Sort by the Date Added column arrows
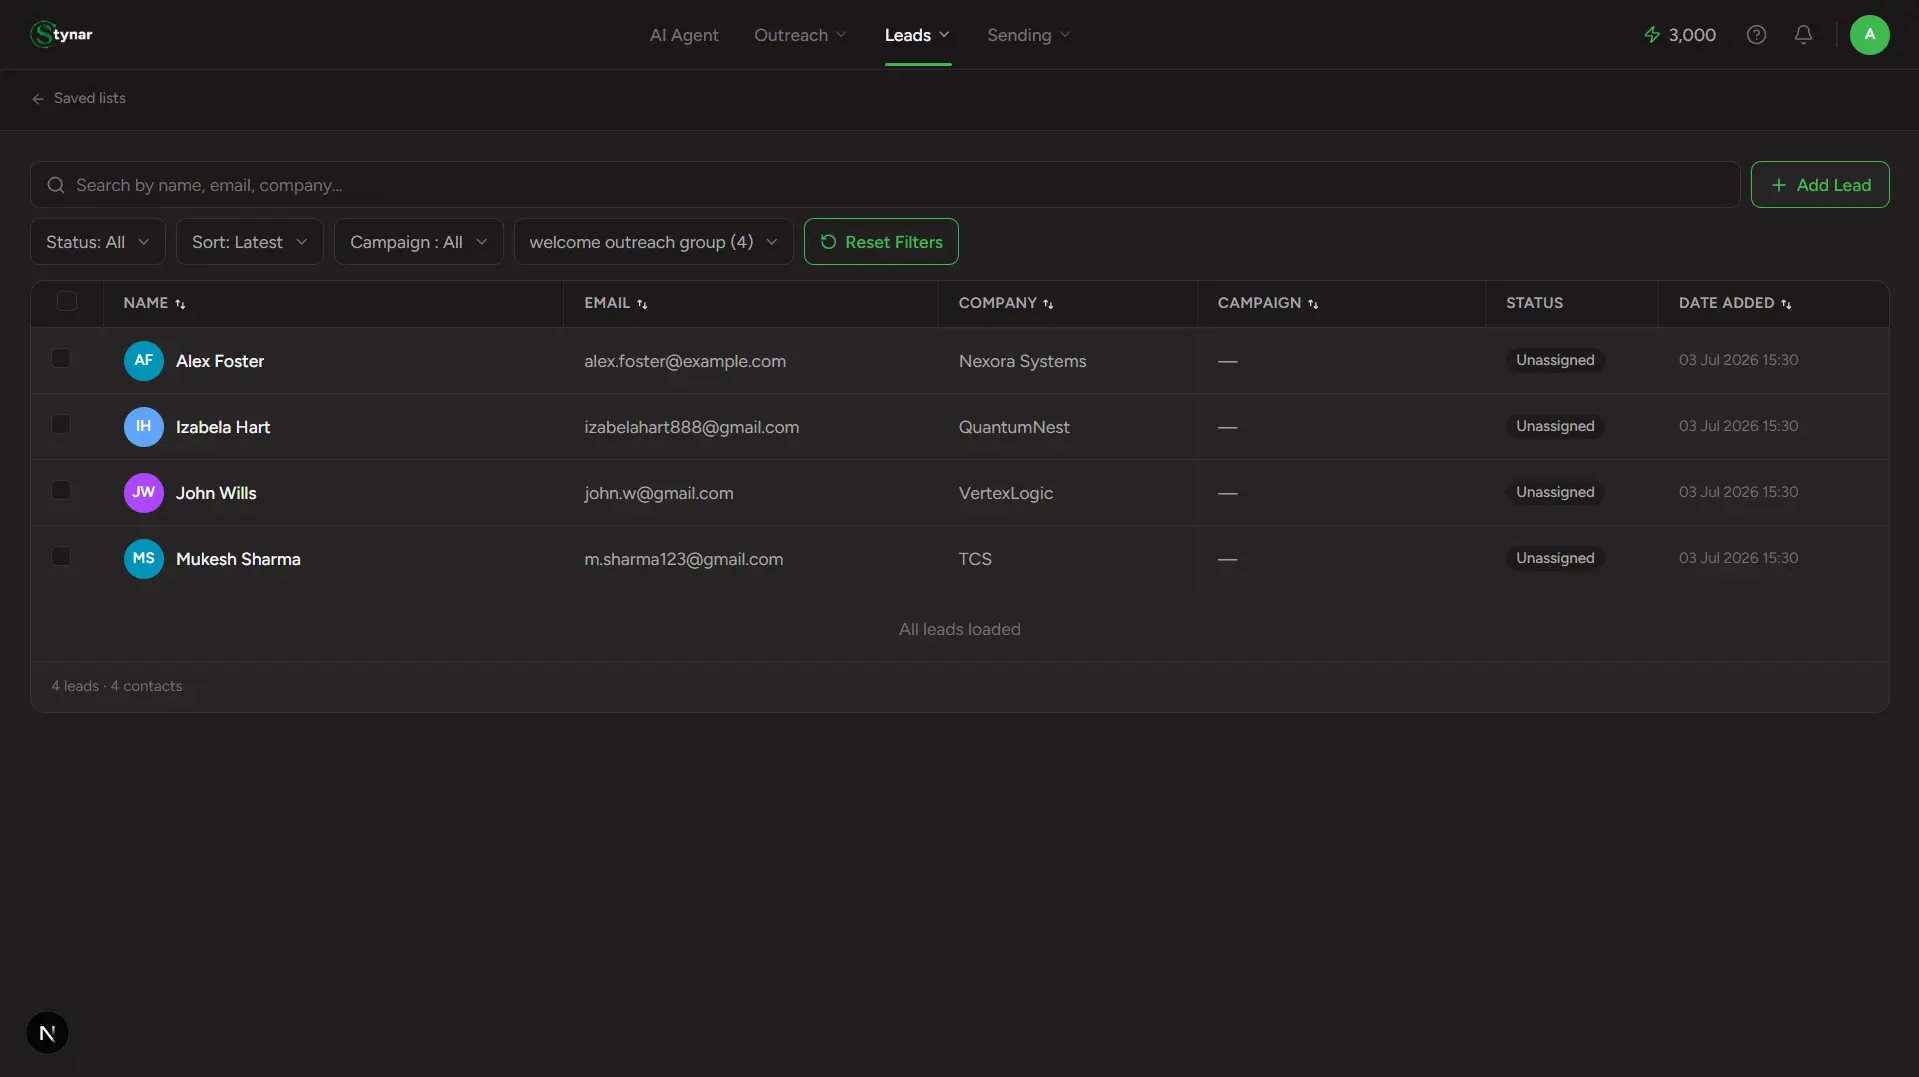 [1786, 304]
